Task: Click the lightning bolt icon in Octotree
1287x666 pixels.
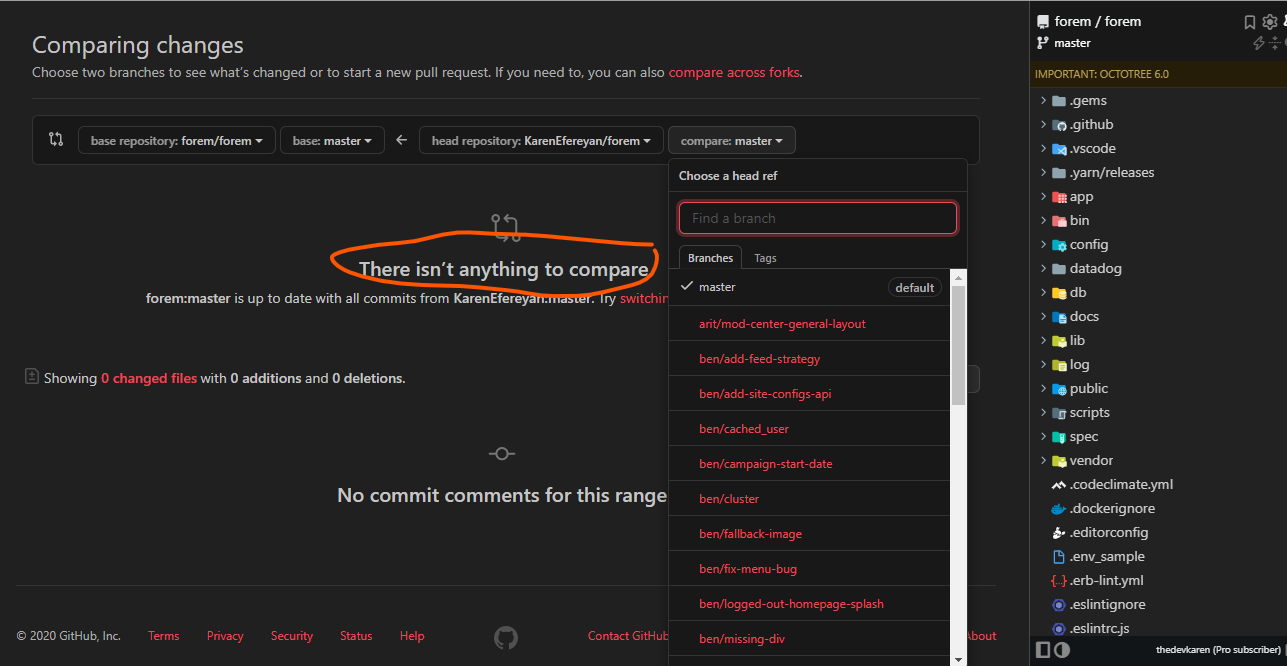Action: (x=1259, y=43)
